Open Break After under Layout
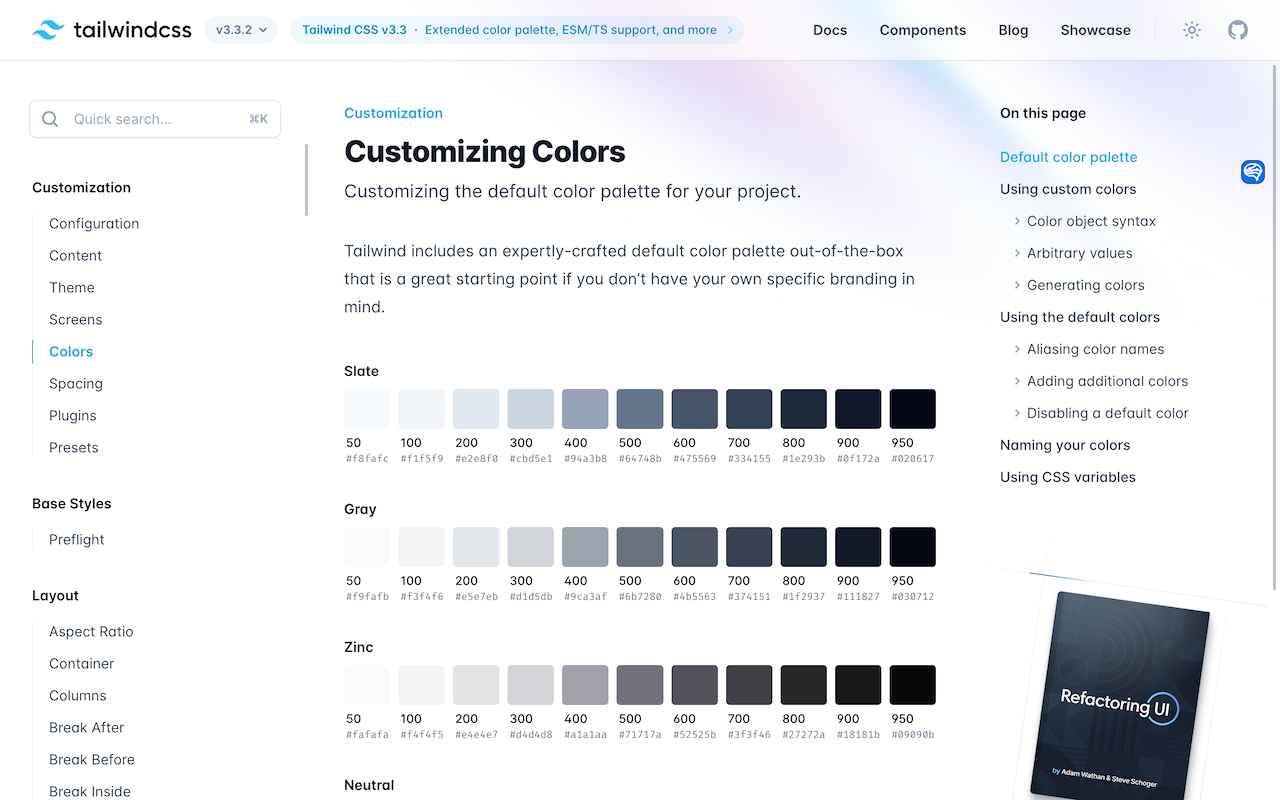The height and width of the screenshot is (800, 1280). click(87, 728)
